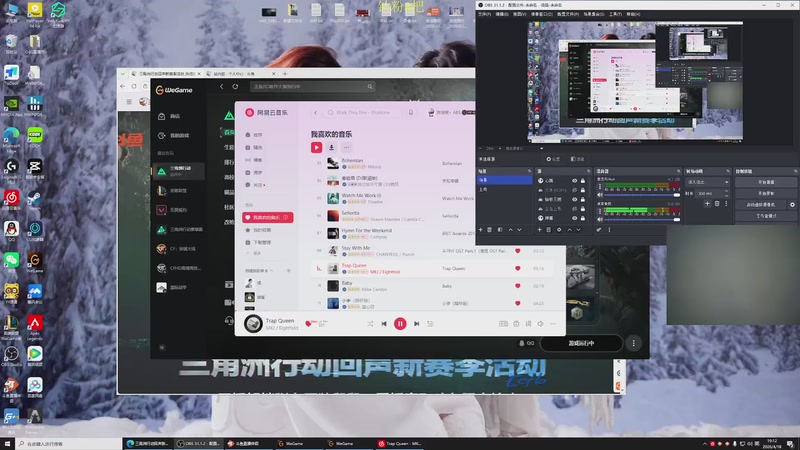The width and height of the screenshot is (800, 450).
Task: Move OBS scene down with the arrow
Action: [x=519, y=230]
